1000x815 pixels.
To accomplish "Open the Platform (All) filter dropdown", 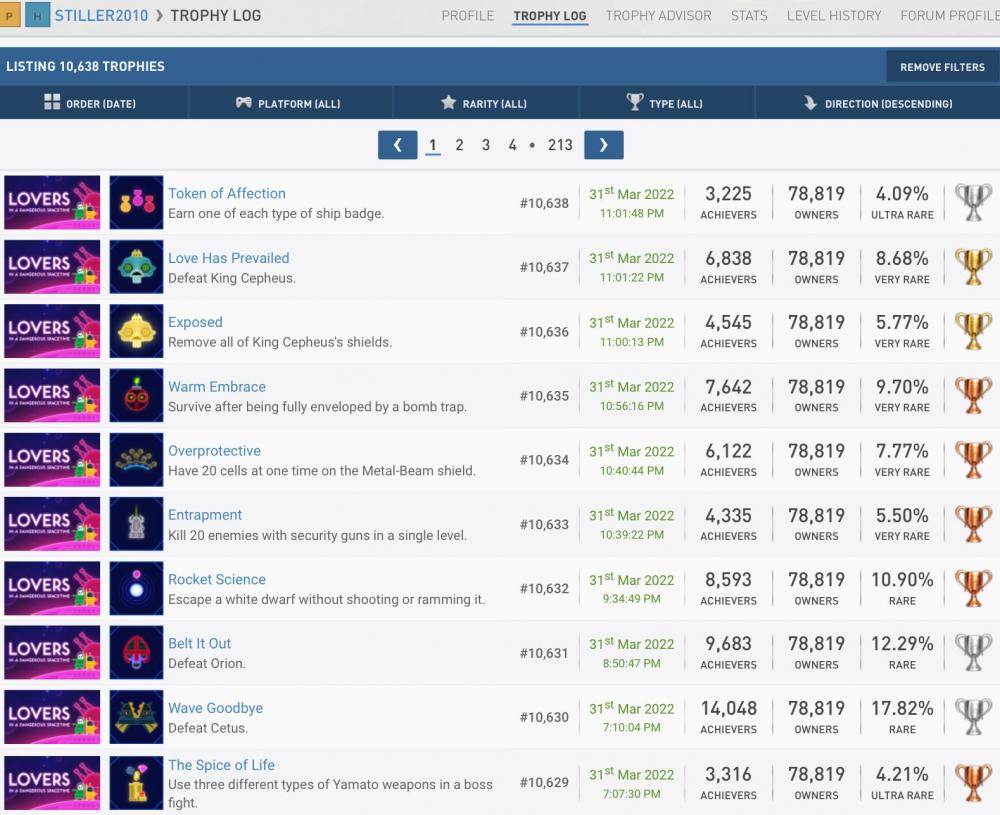I will 288,103.
